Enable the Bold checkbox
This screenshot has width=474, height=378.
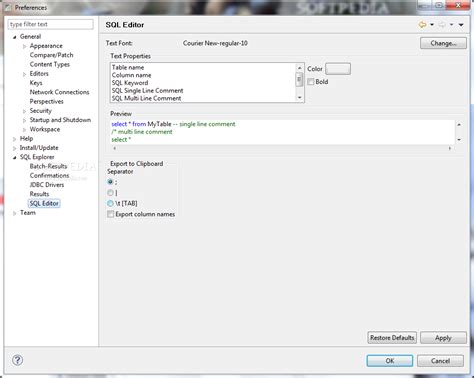pos(311,82)
